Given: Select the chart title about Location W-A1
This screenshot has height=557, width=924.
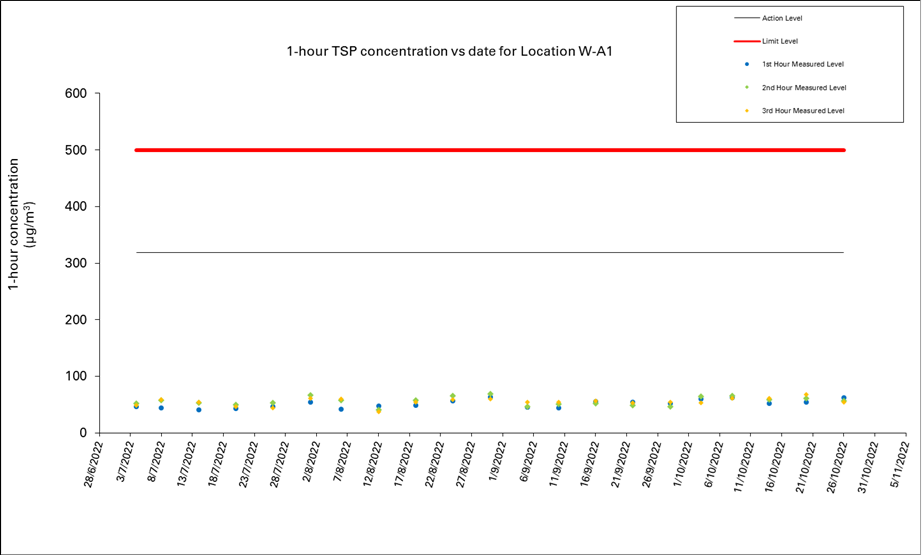Looking at the screenshot, I should click(450, 51).
